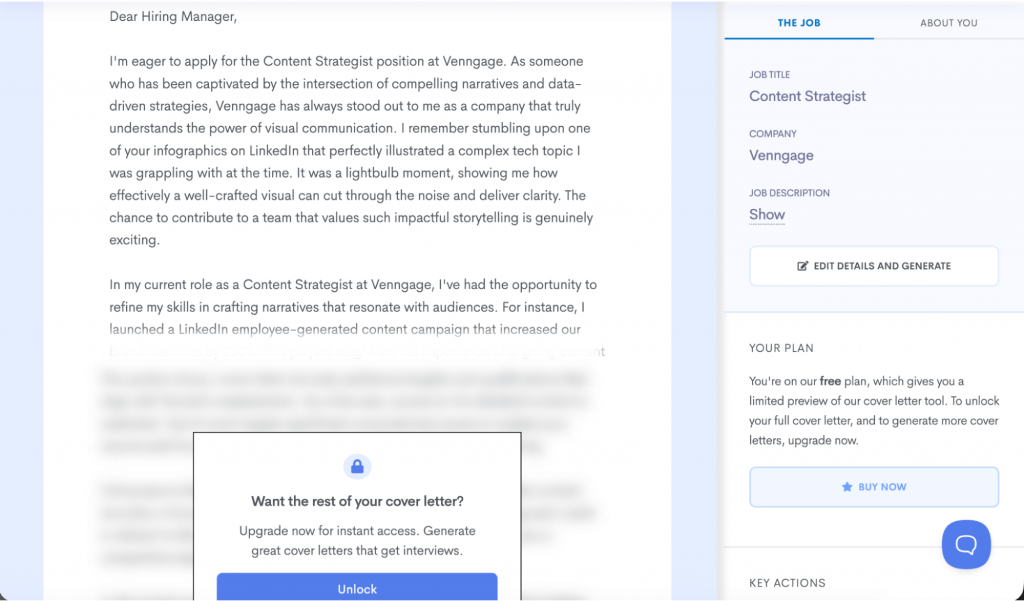Show the hidden job description
Screen dimensions: 1024x601
pos(767,214)
